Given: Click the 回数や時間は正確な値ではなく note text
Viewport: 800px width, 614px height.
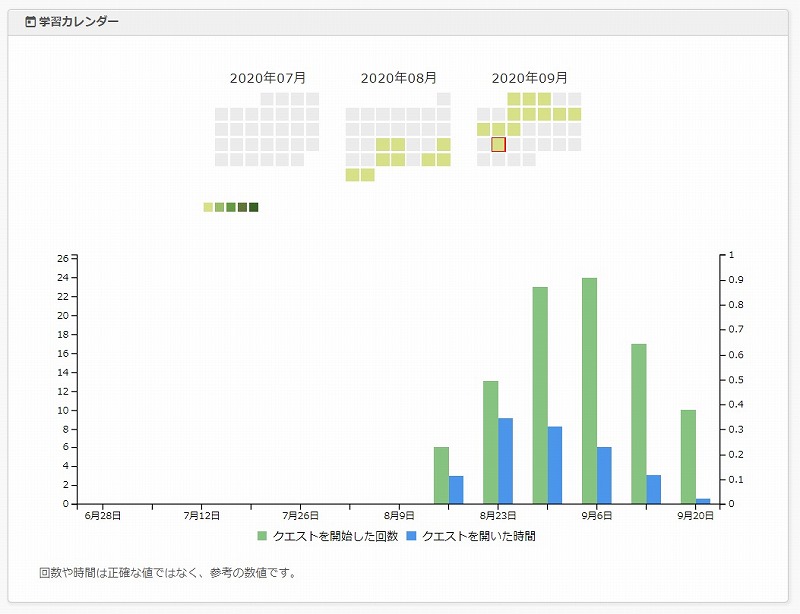Looking at the screenshot, I should point(168,573).
